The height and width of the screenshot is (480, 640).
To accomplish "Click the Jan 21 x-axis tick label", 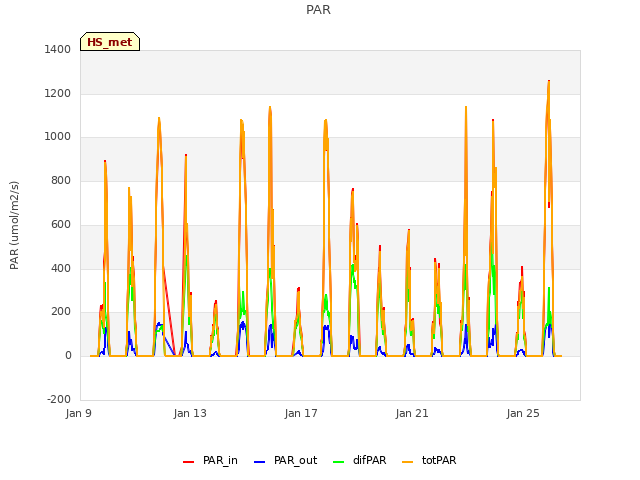I will (x=412, y=413).
